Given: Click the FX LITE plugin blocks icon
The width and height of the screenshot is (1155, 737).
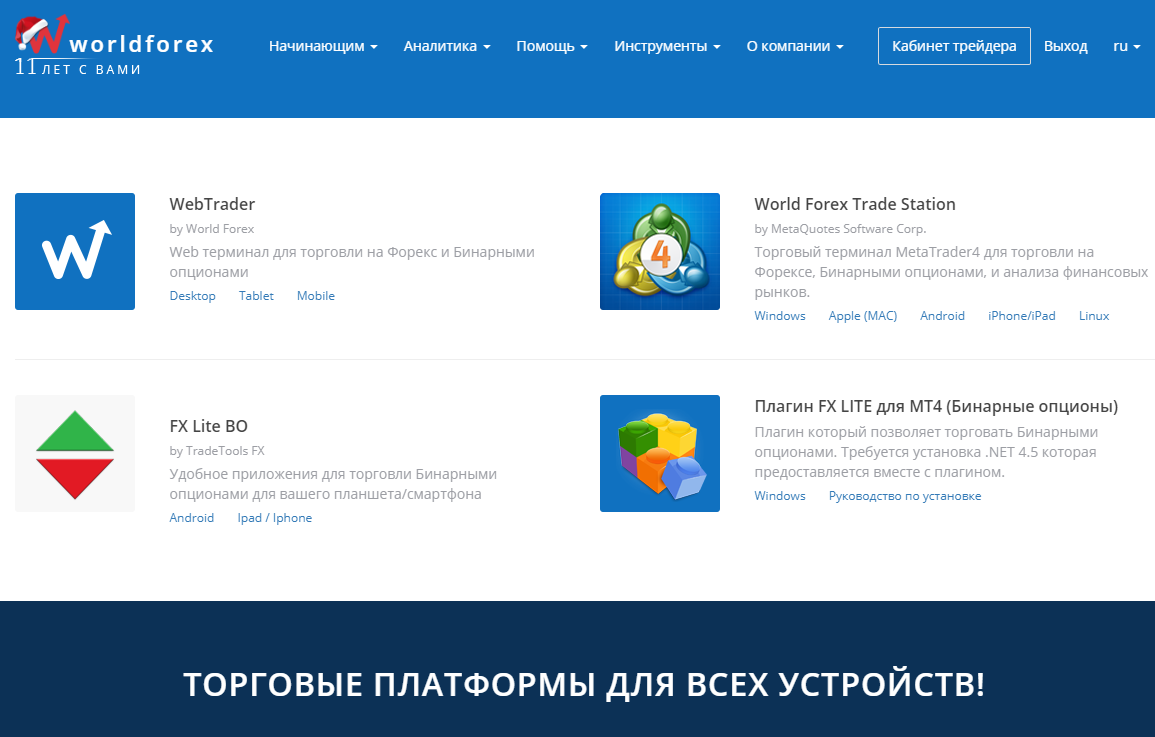Looking at the screenshot, I should (x=659, y=453).
